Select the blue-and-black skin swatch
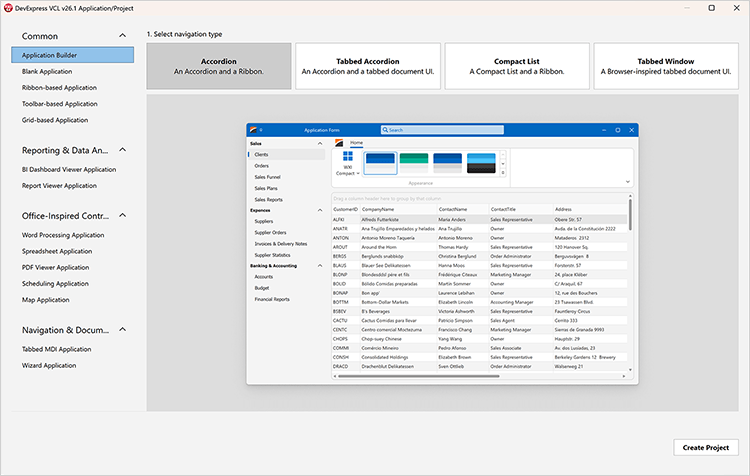The height and width of the screenshot is (476, 750). coord(481,163)
